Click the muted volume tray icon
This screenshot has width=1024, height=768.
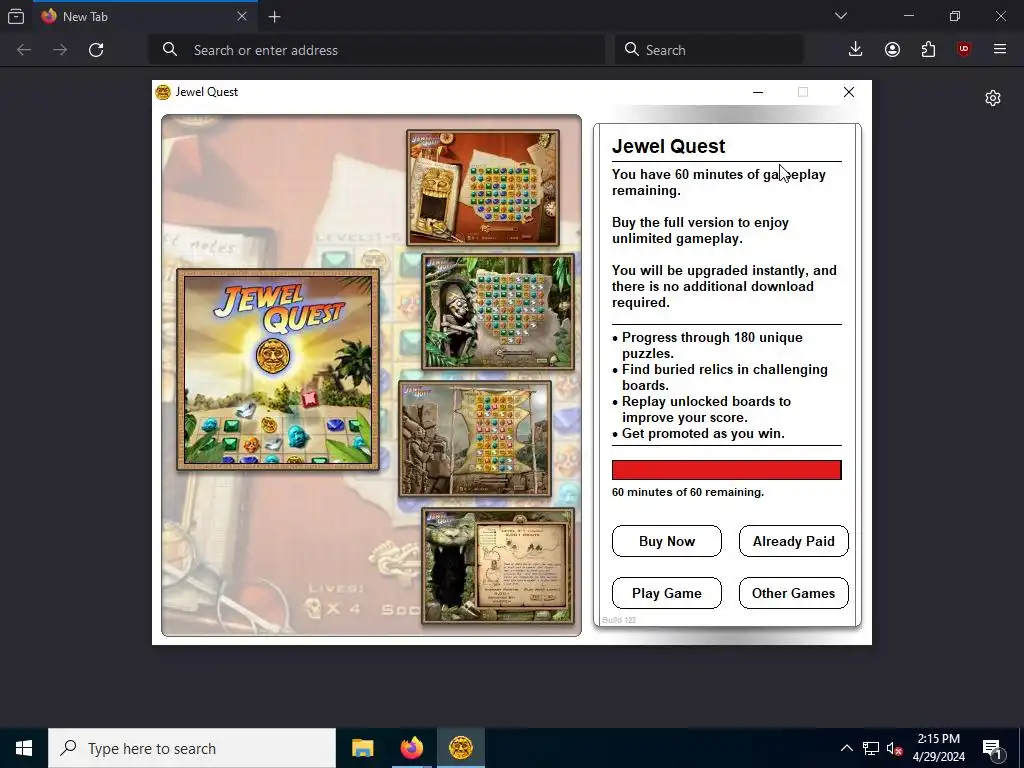click(x=895, y=748)
